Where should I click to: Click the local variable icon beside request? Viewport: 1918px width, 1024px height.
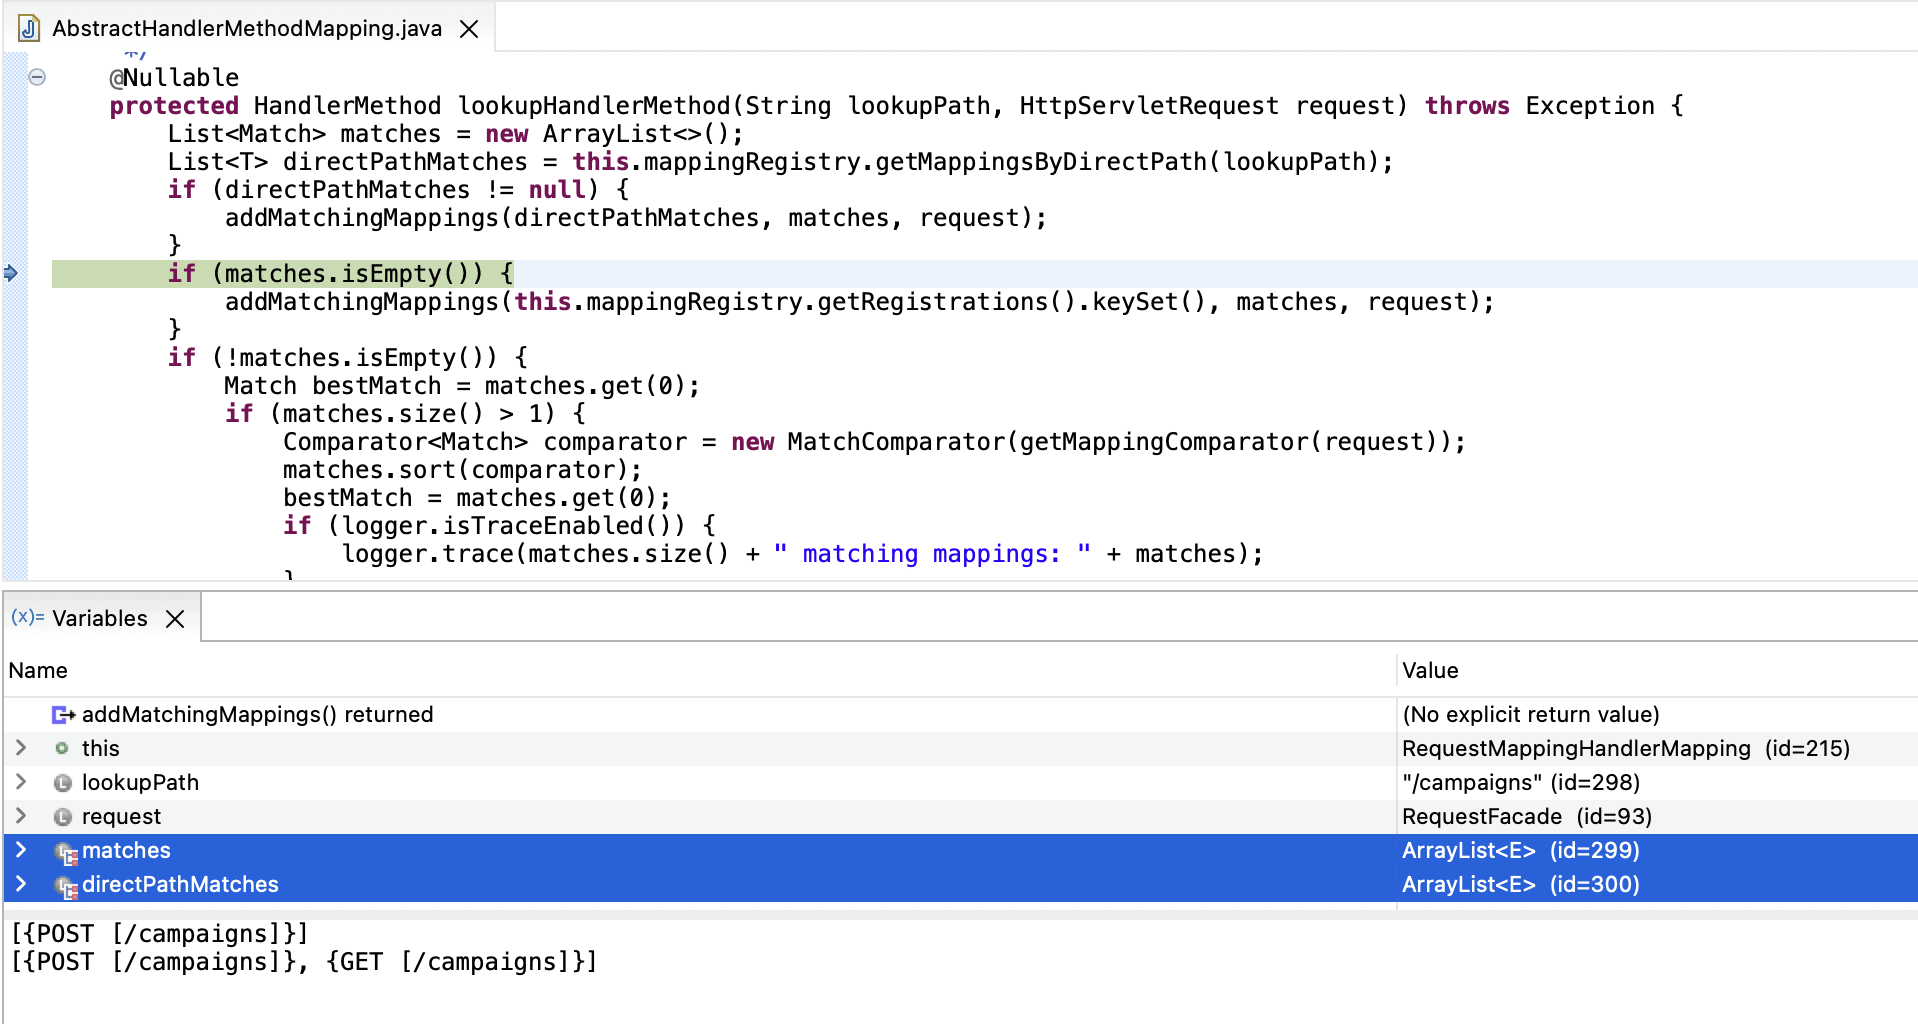pos(63,817)
